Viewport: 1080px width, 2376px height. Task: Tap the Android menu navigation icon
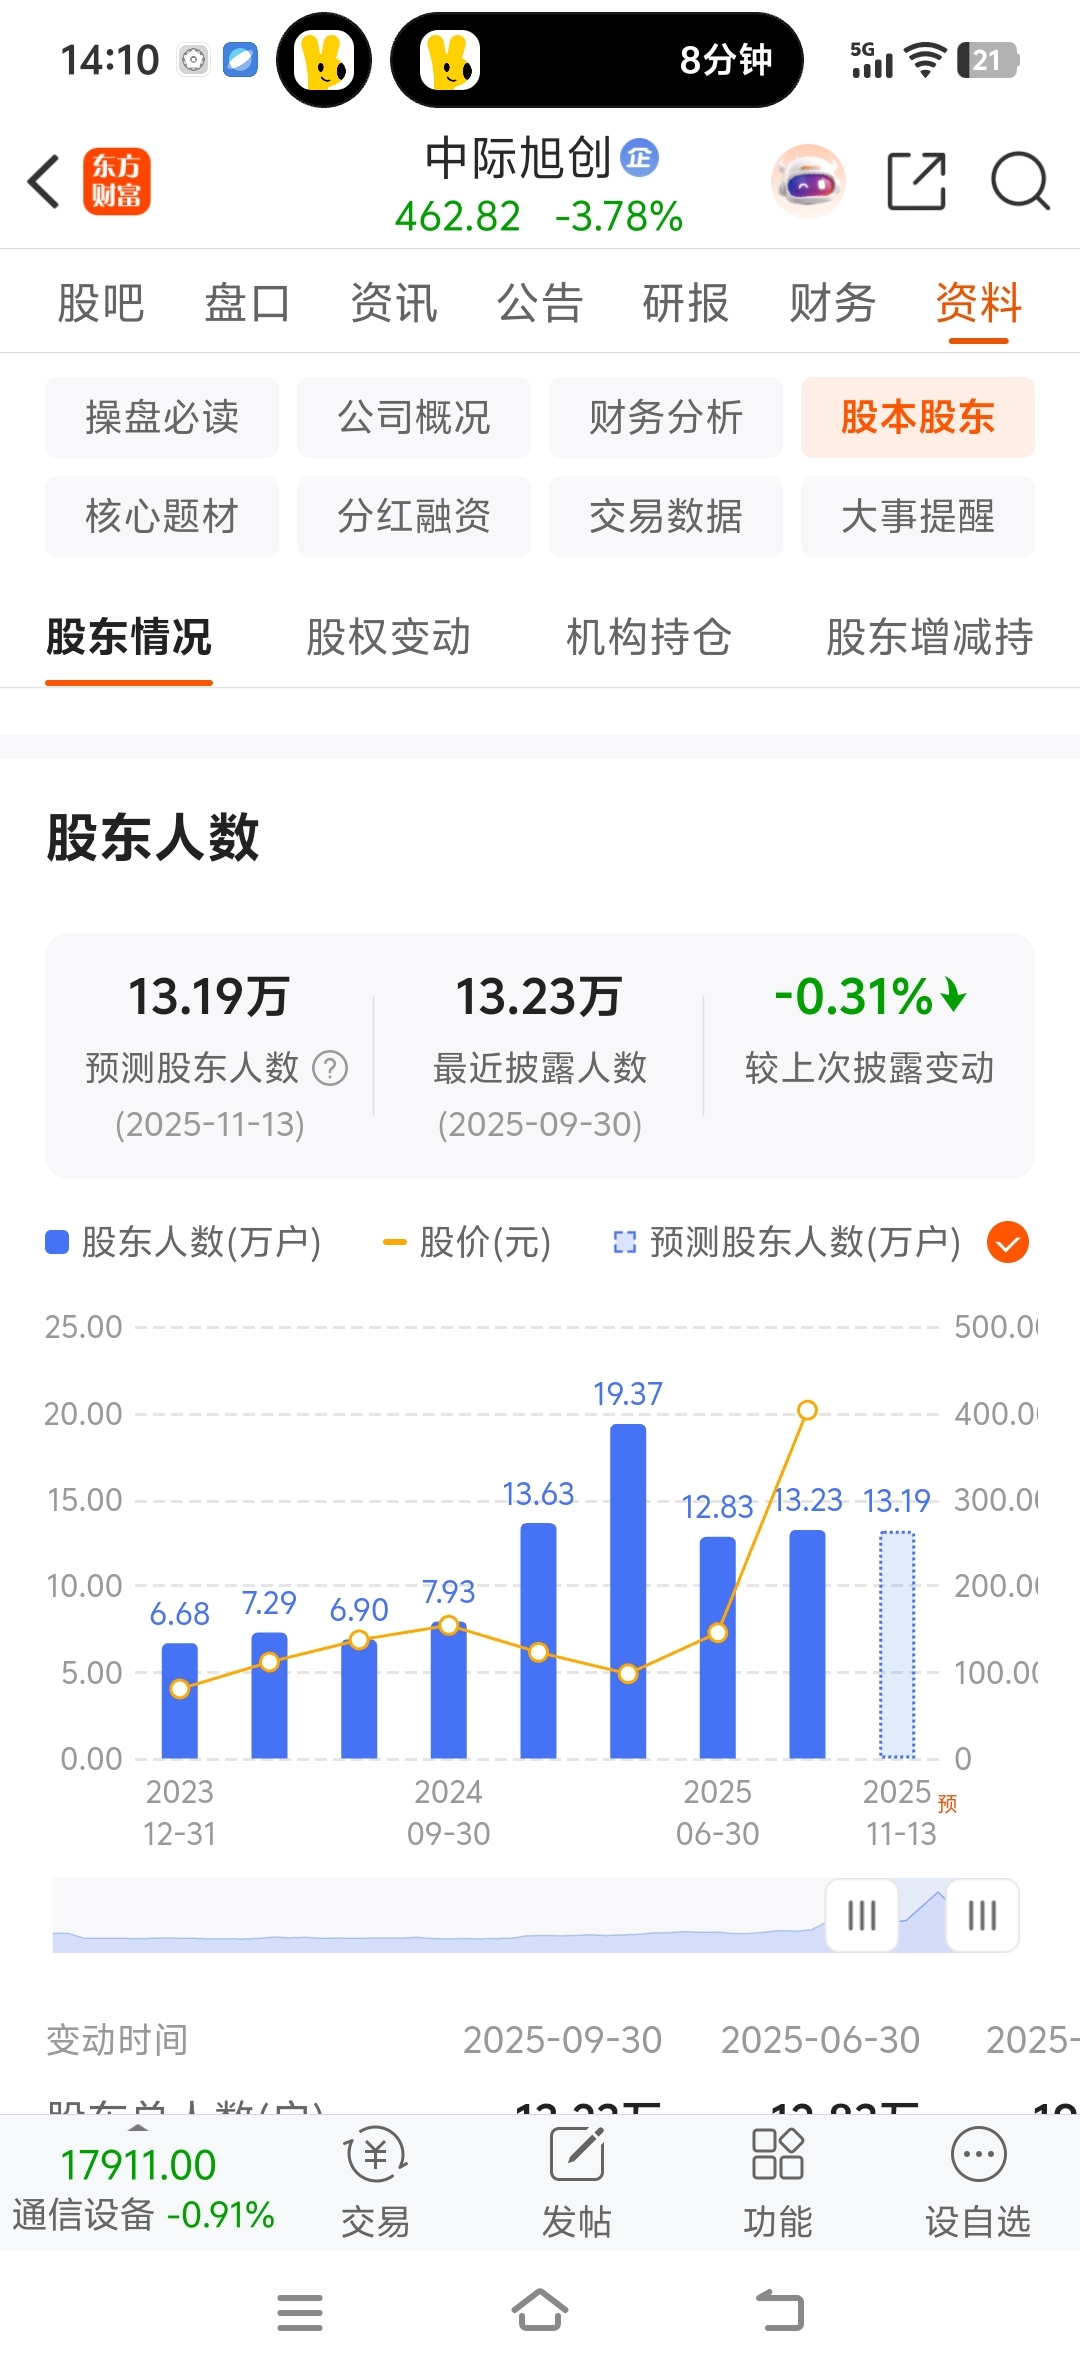click(300, 2312)
